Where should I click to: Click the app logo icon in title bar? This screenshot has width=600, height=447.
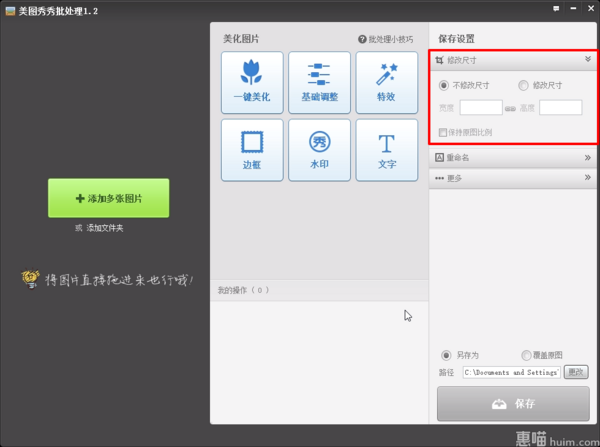point(10,11)
